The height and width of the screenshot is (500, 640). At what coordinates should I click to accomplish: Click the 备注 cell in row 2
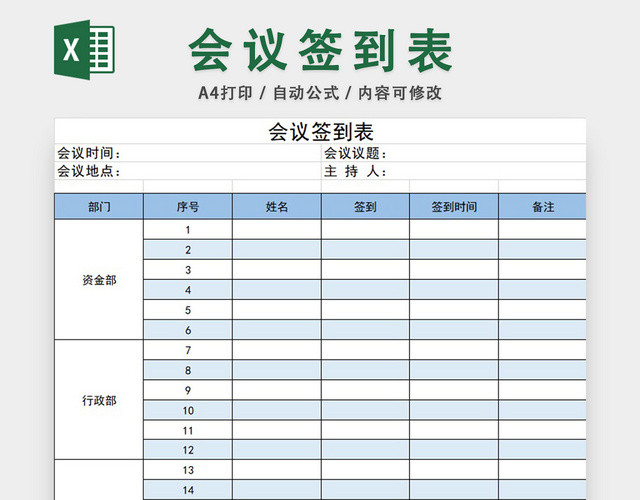click(542, 250)
